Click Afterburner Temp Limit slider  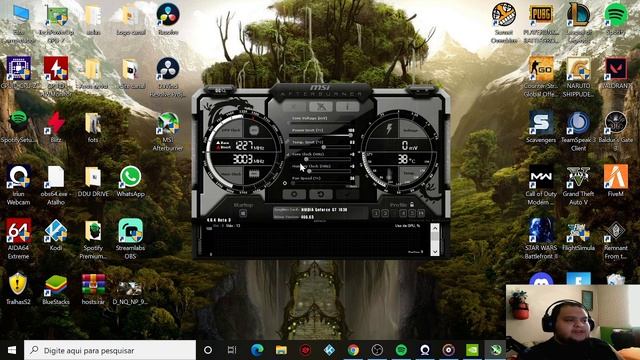point(320,147)
